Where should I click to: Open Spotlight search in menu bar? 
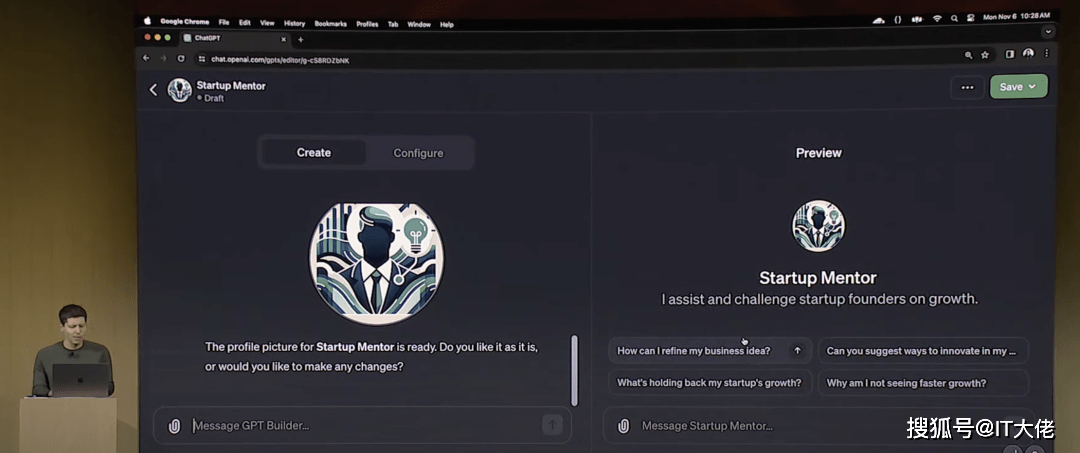954,19
